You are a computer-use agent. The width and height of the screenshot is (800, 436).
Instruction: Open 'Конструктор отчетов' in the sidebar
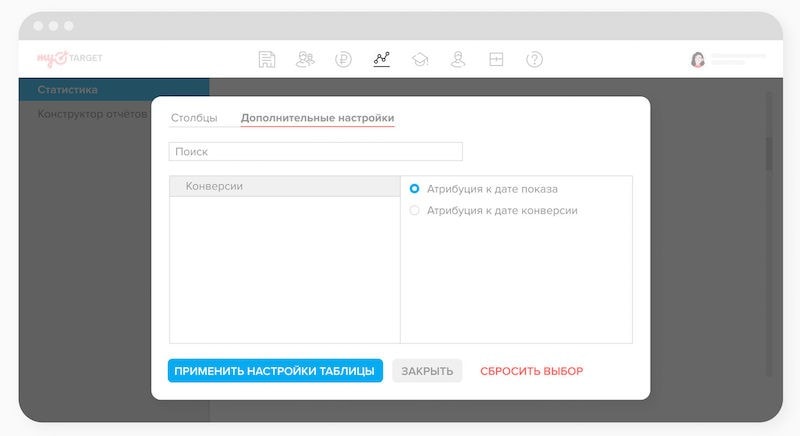(x=92, y=114)
